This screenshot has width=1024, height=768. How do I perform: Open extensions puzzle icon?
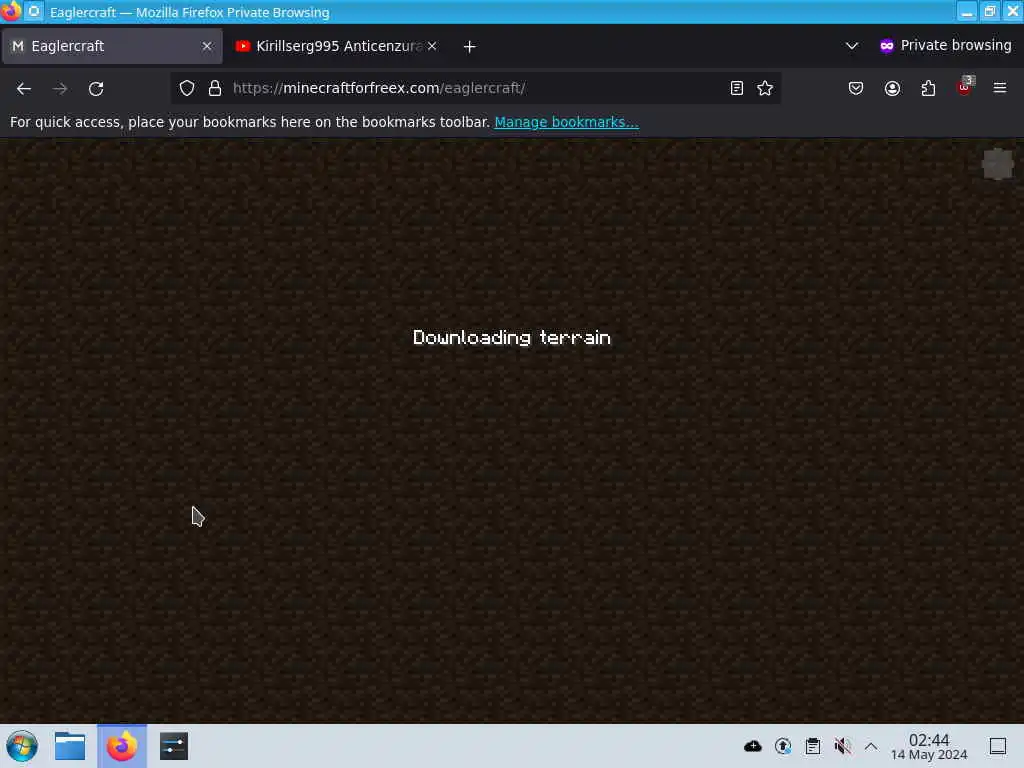coord(928,88)
